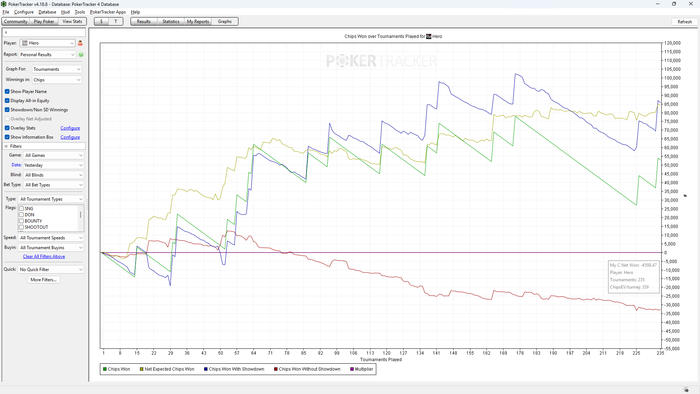Viewport: 700px width, 394px height.
Task: Open the Date filter dropdown set to Yesterday
Action: [x=54, y=165]
